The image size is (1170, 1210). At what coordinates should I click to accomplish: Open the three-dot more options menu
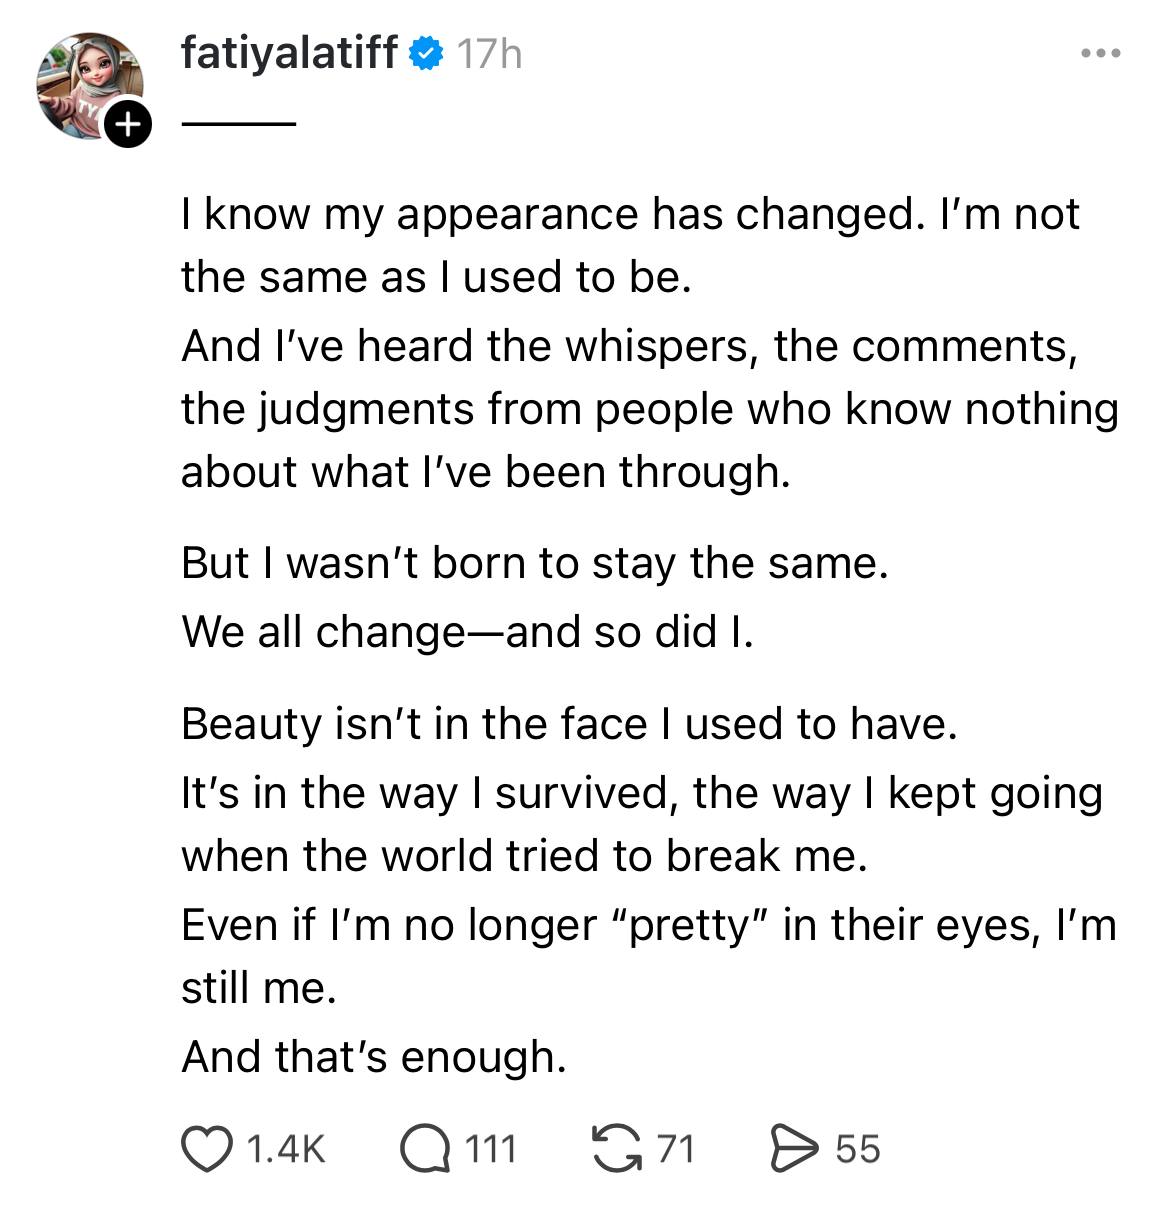point(1101,53)
